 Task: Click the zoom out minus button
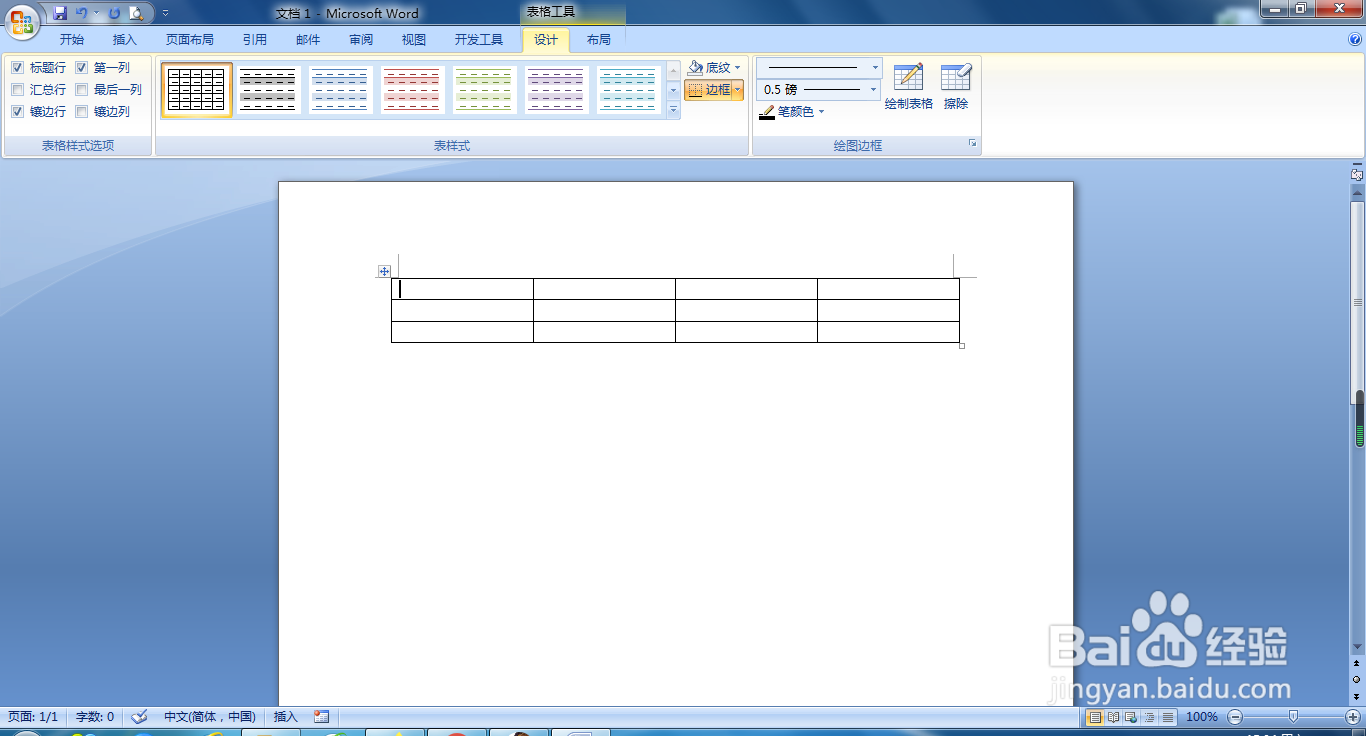(x=1235, y=717)
